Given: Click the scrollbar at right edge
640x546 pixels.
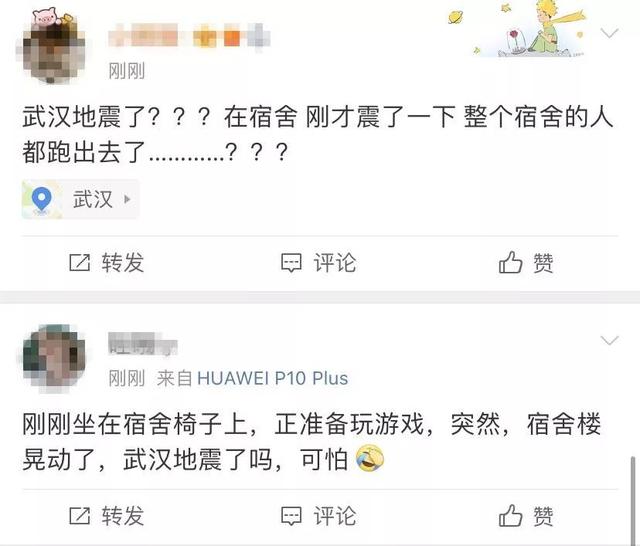Looking at the screenshot, I should (633, 500).
